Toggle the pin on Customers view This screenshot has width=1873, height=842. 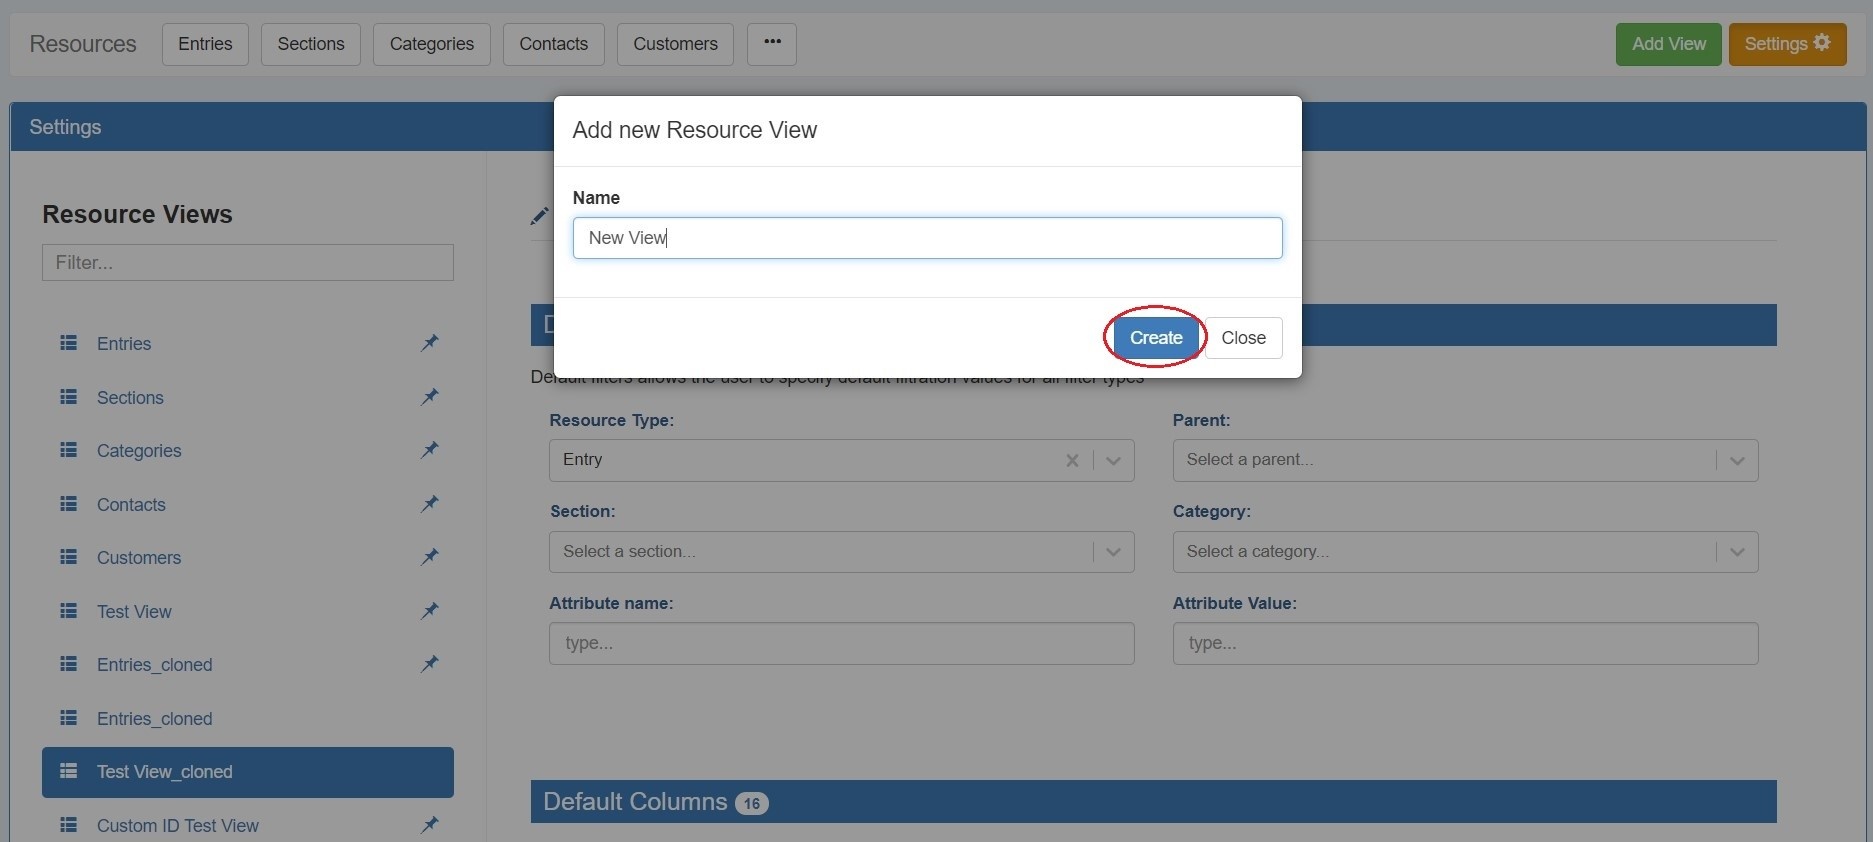coord(430,557)
